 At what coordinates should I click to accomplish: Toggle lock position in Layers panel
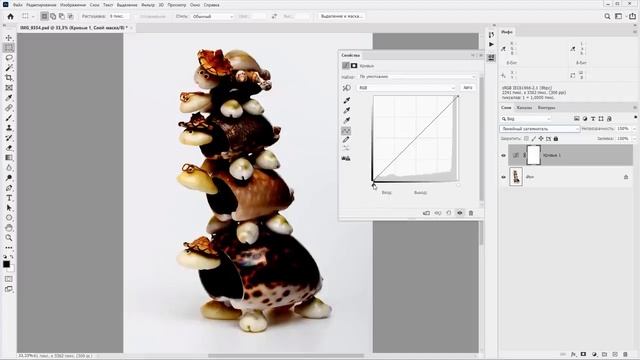(541, 139)
